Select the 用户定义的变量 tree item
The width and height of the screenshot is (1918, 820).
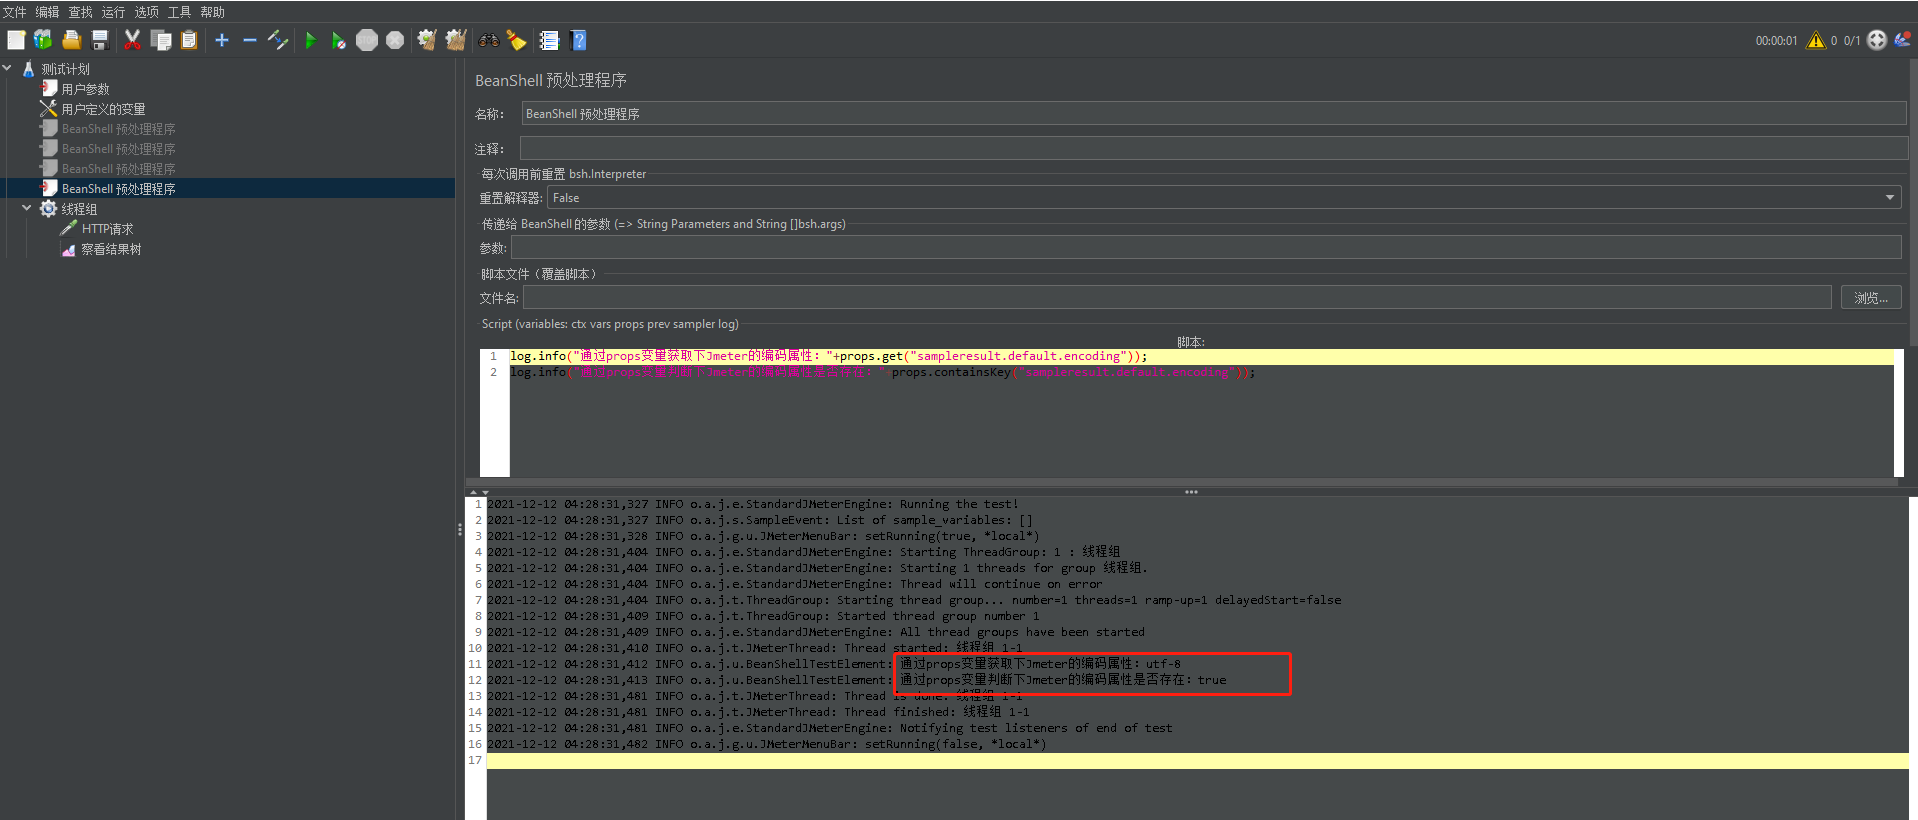click(x=103, y=109)
